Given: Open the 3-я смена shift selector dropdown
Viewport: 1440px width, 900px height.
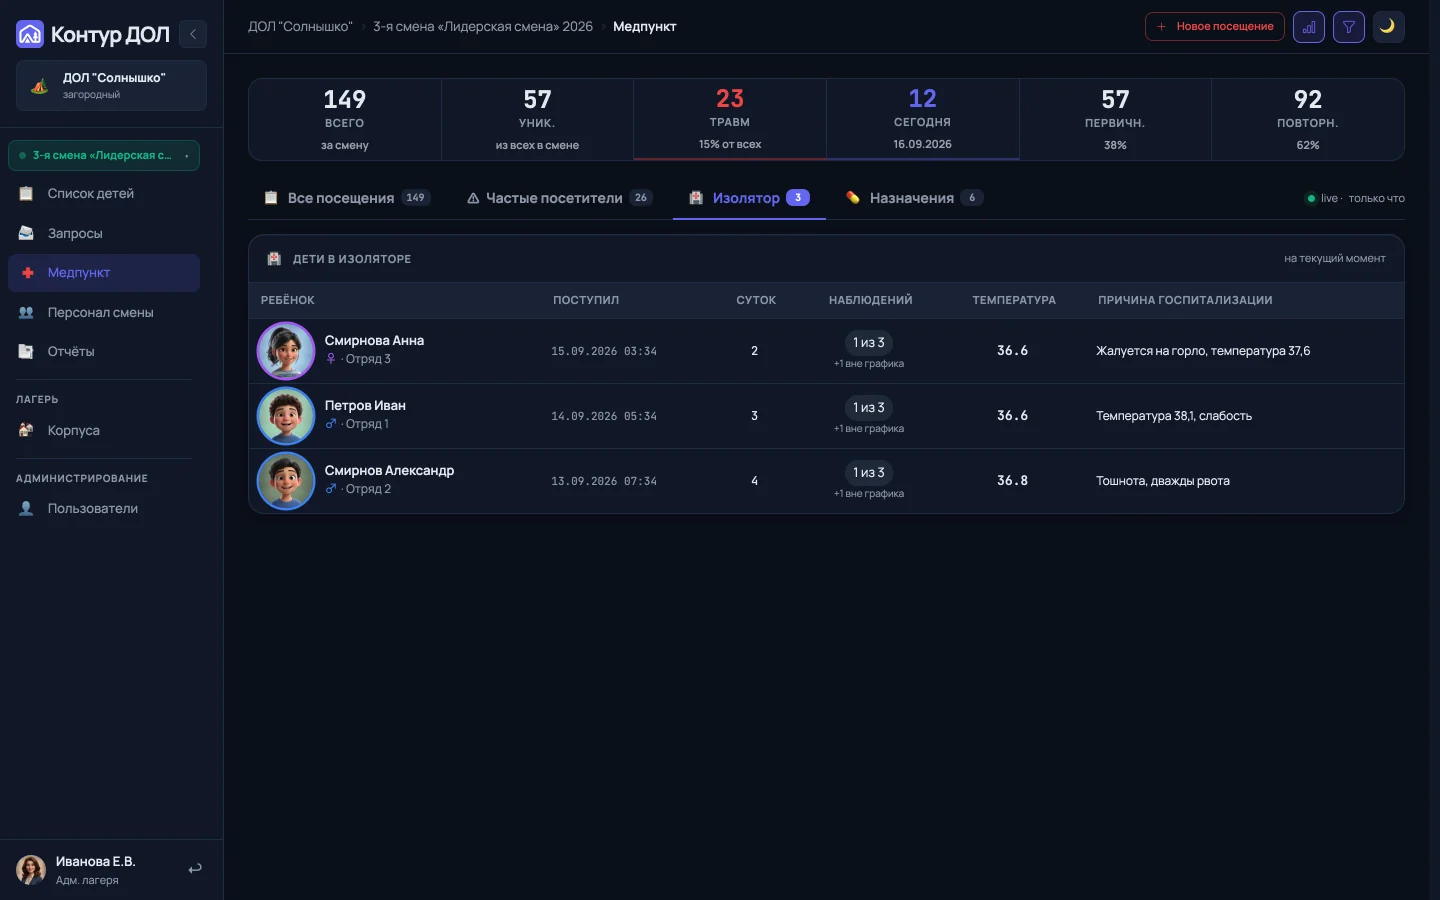Looking at the screenshot, I should (104, 155).
